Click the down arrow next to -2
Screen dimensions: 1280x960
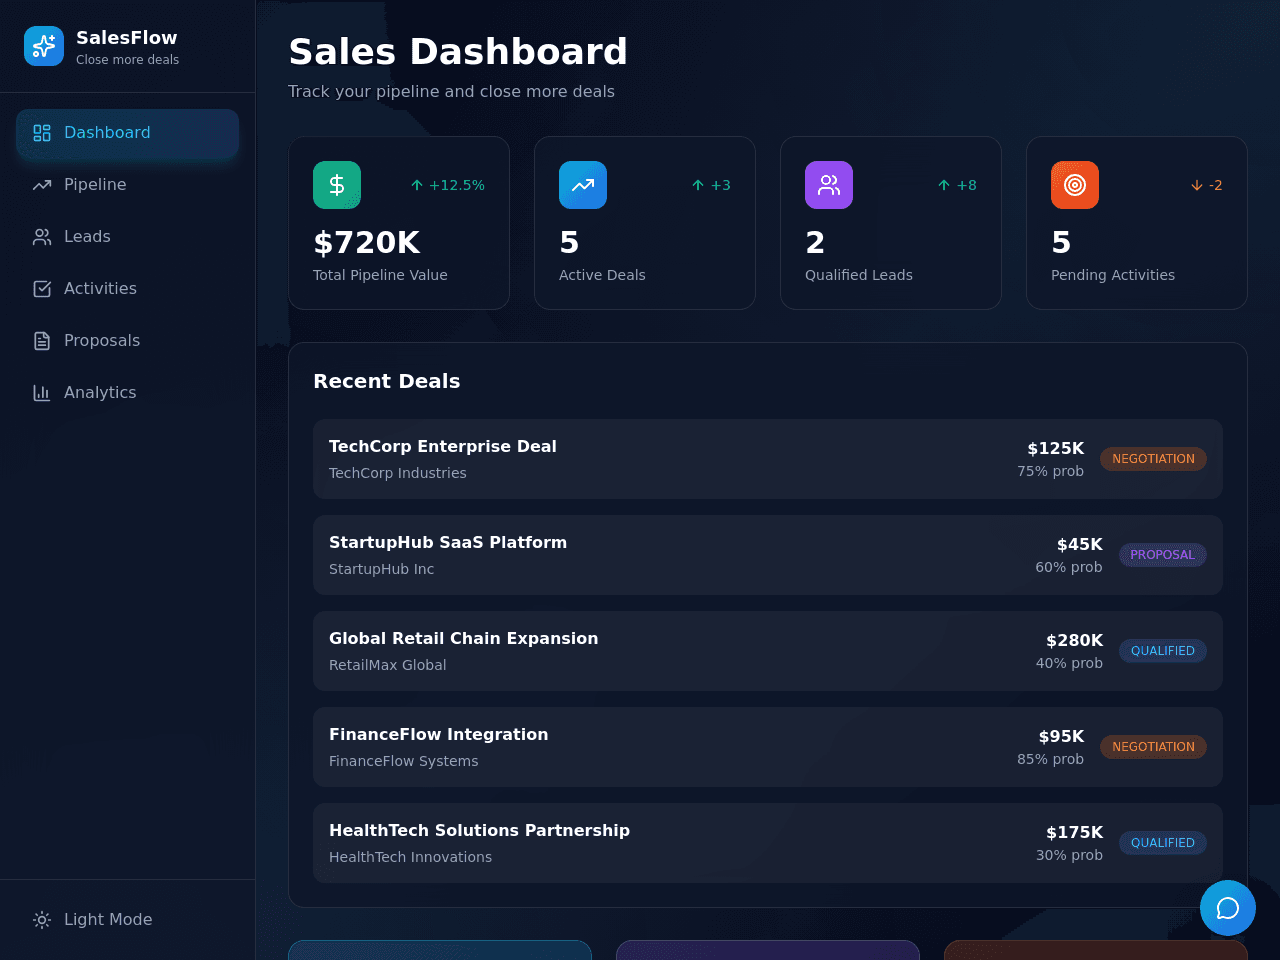[x=1197, y=185]
